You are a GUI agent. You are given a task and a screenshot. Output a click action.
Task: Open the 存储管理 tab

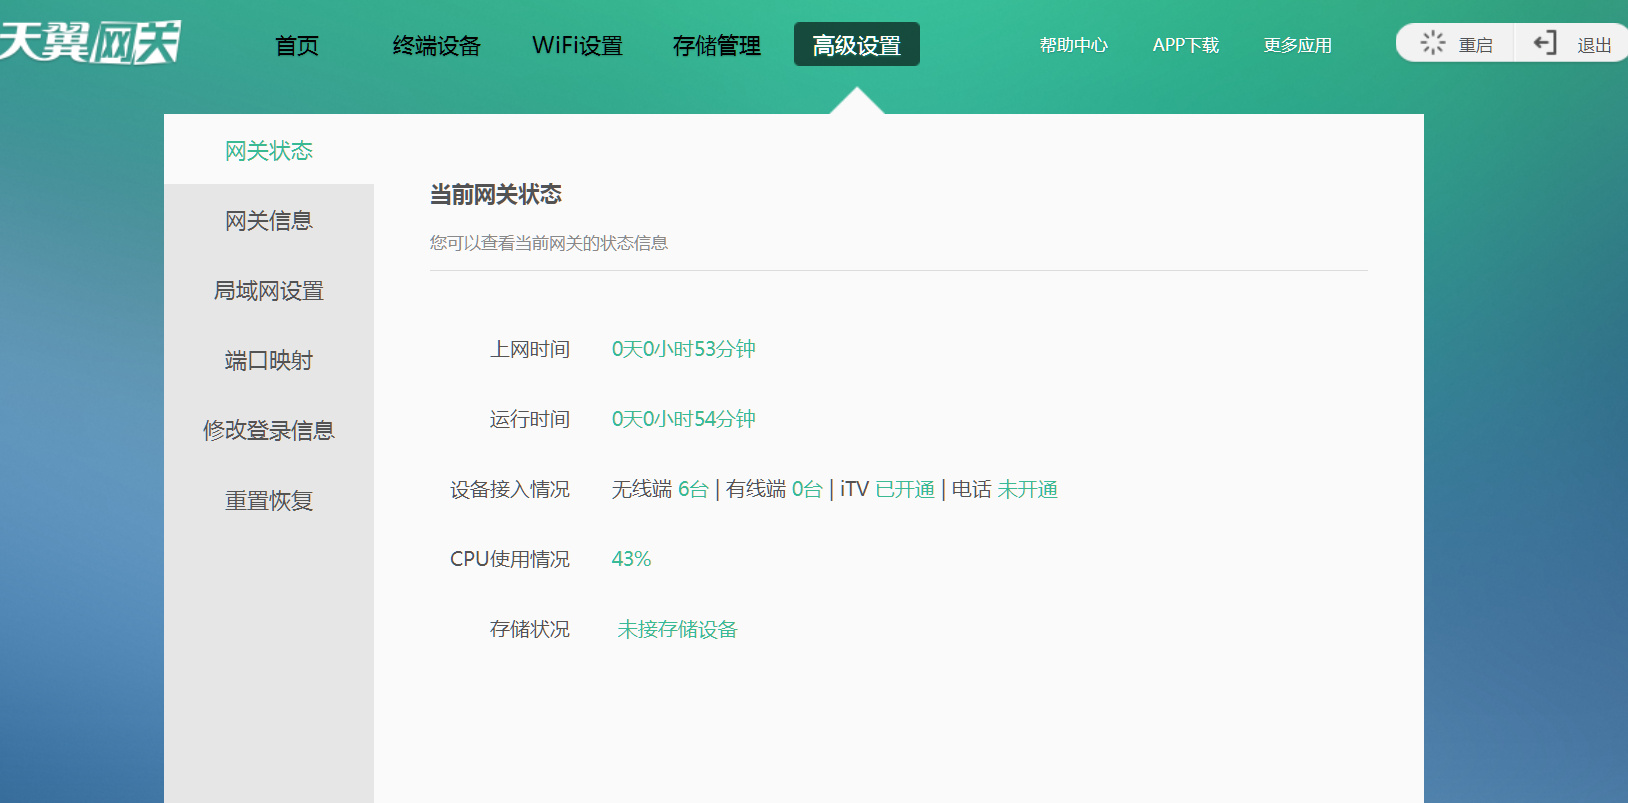click(716, 46)
